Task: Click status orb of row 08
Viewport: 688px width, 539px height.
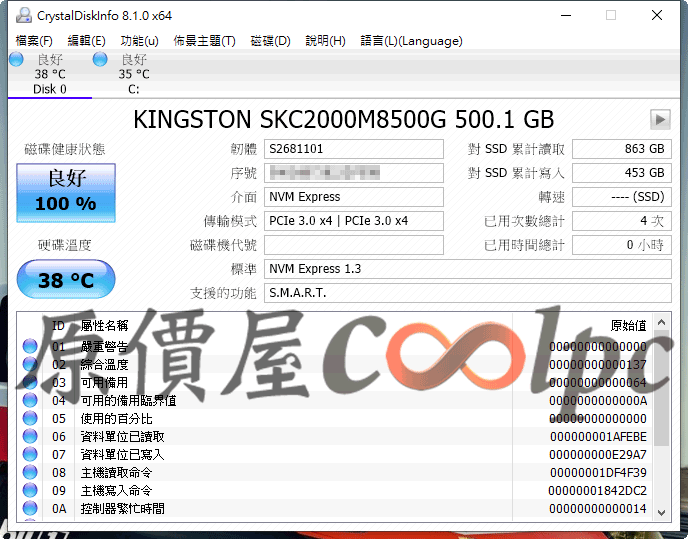Action: tap(30, 472)
